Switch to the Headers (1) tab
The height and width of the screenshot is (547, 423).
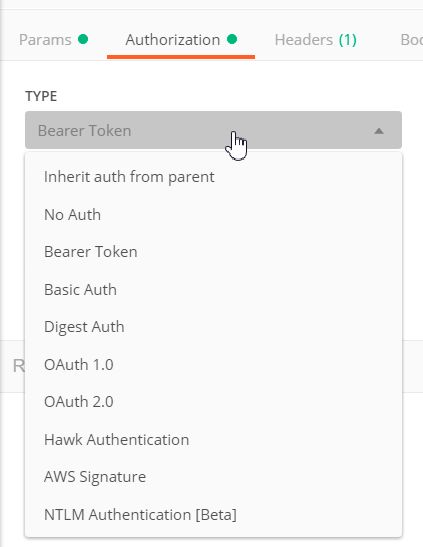(x=316, y=40)
